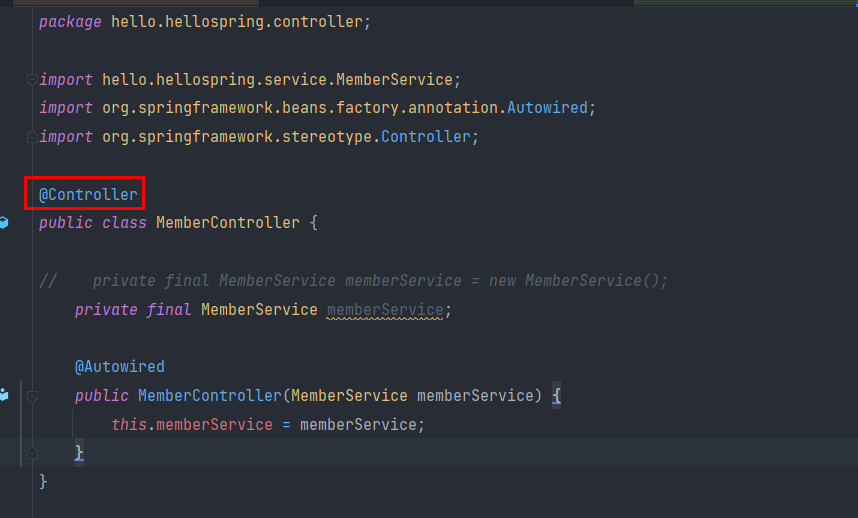This screenshot has width=858, height=518.
Task: Click the commented-out 'new MemberService()' line
Action: (353, 281)
